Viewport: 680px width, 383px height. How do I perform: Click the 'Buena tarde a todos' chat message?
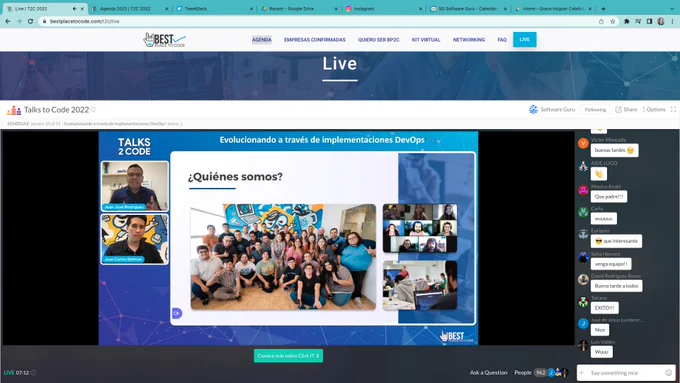[616, 286]
